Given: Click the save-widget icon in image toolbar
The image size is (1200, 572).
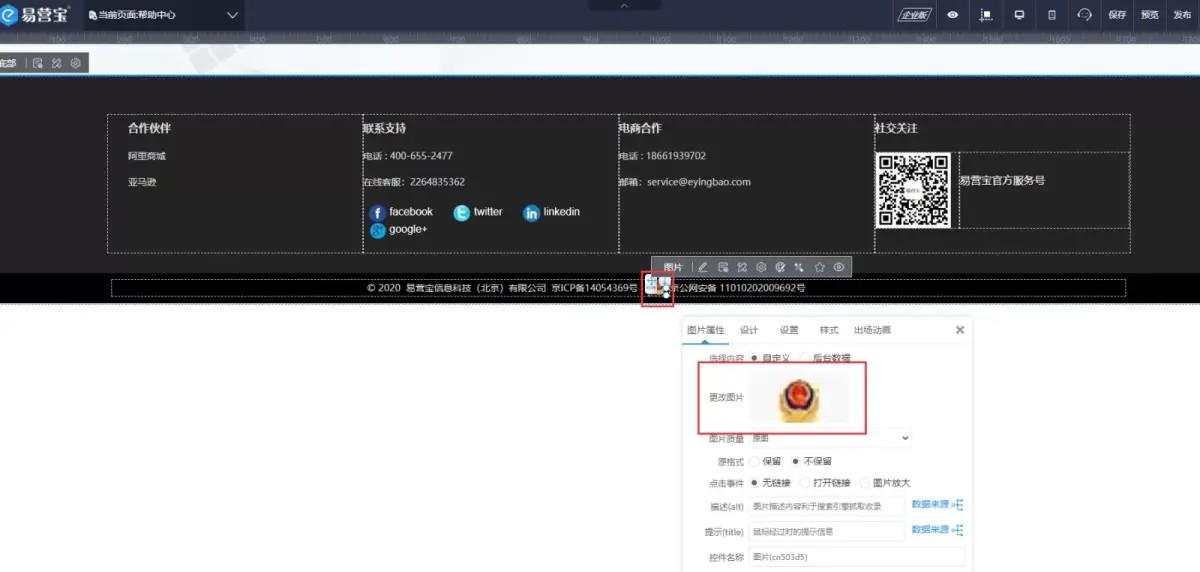Looking at the screenshot, I should [x=722, y=267].
